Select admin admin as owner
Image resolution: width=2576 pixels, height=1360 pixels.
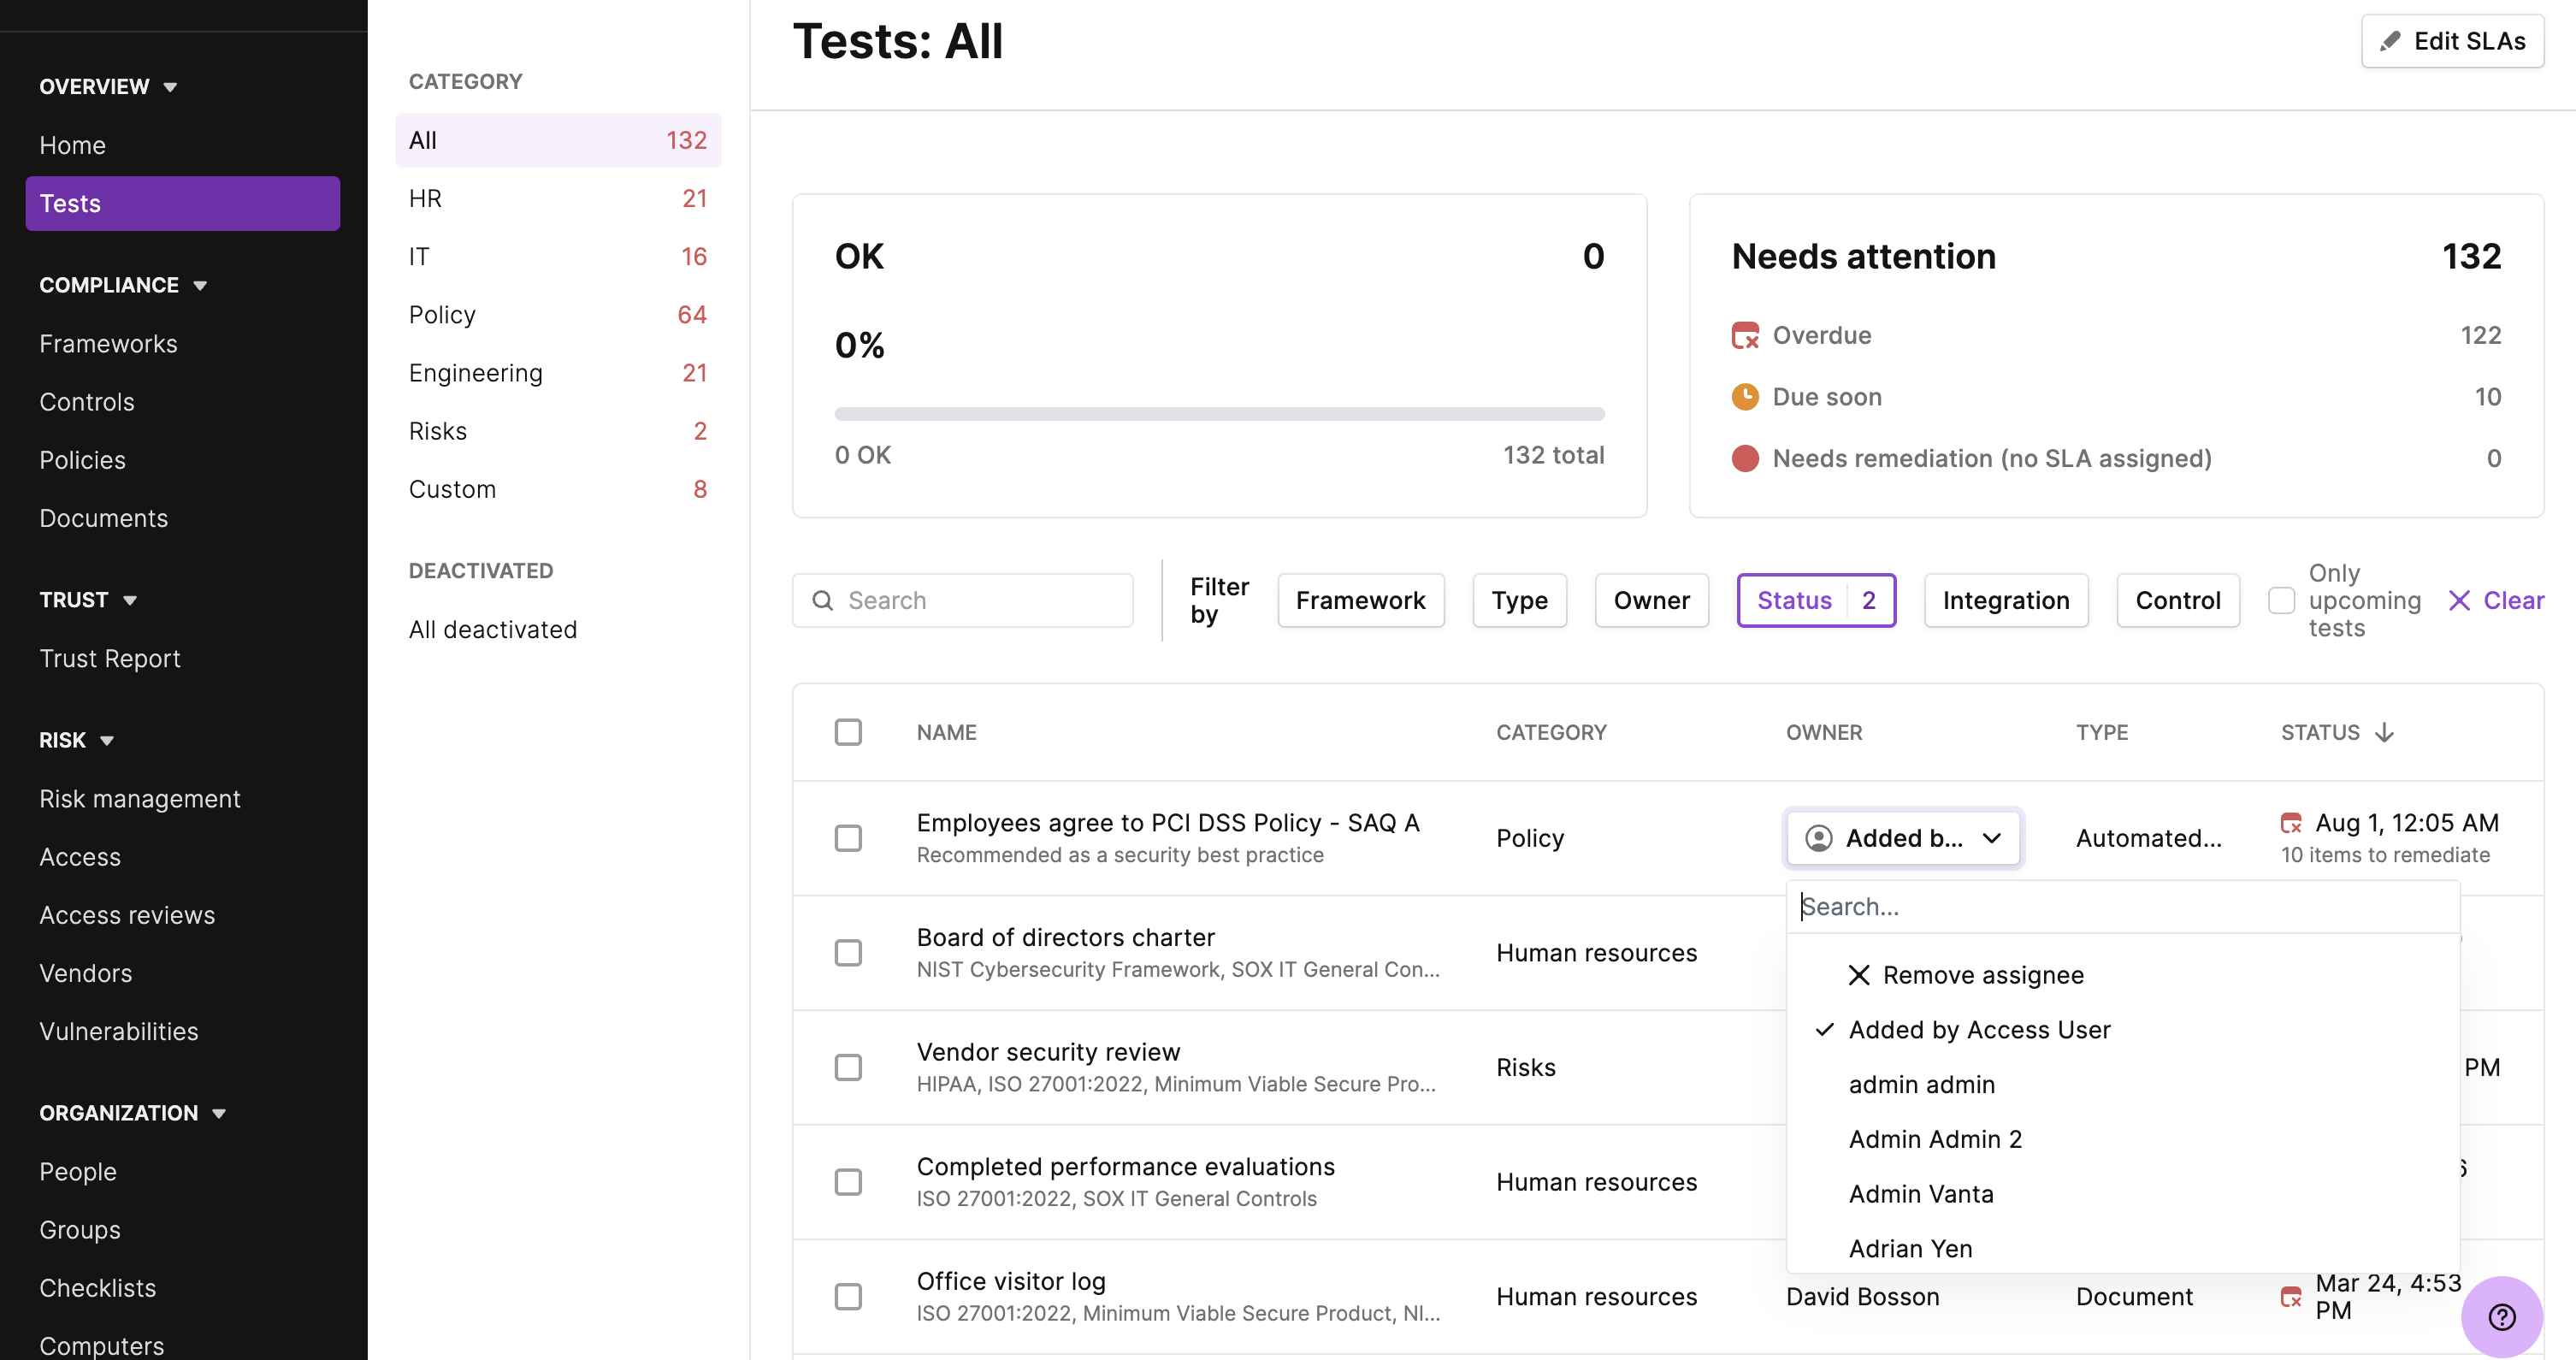[x=2122, y=1084]
